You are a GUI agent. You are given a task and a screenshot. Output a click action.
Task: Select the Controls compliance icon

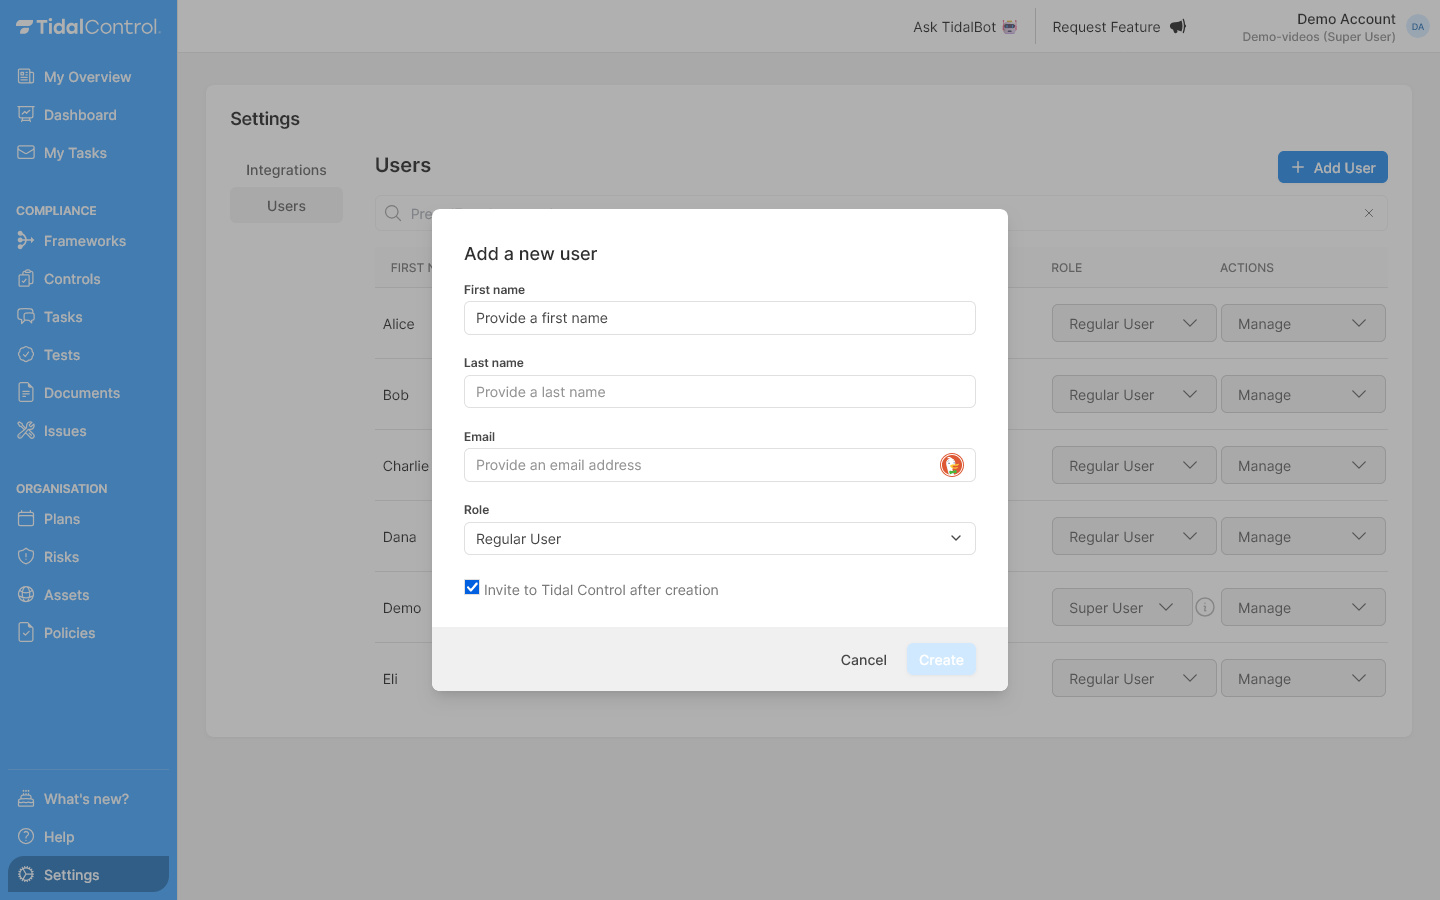[25, 278]
